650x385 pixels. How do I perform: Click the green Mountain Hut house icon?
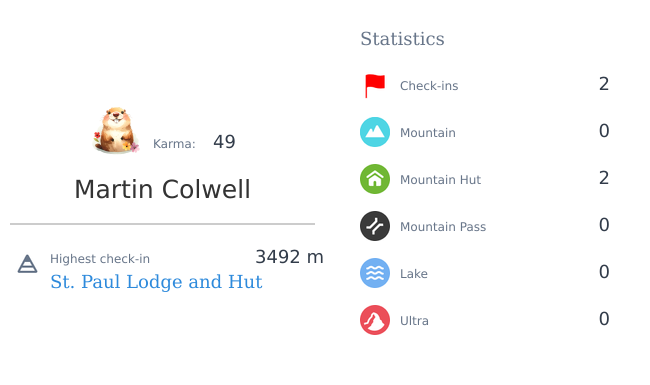[x=375, y=179]
